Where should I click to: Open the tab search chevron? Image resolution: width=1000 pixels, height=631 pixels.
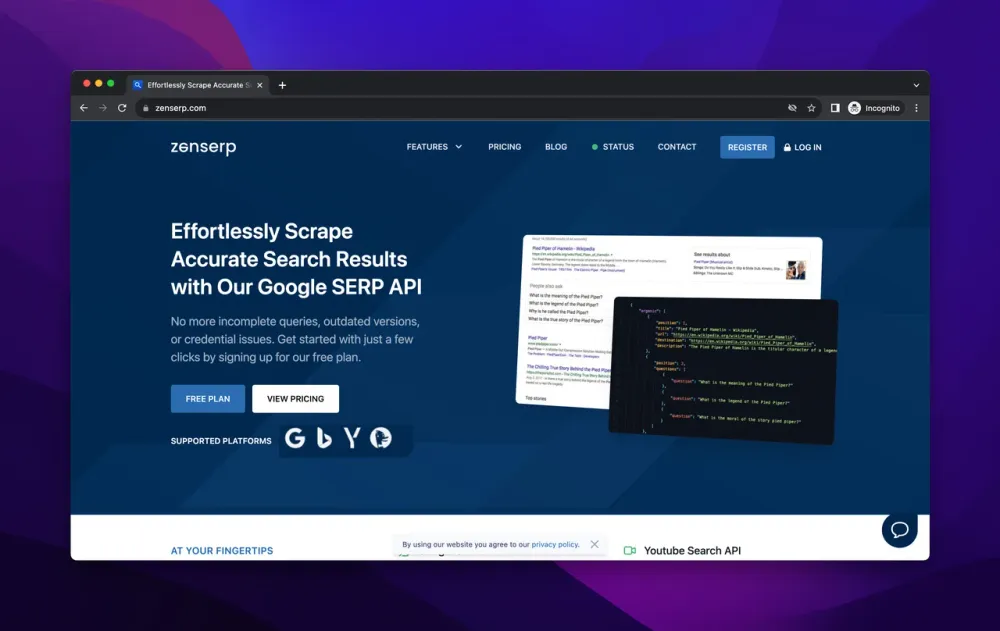pyautogui.click(x=916, y=85)
